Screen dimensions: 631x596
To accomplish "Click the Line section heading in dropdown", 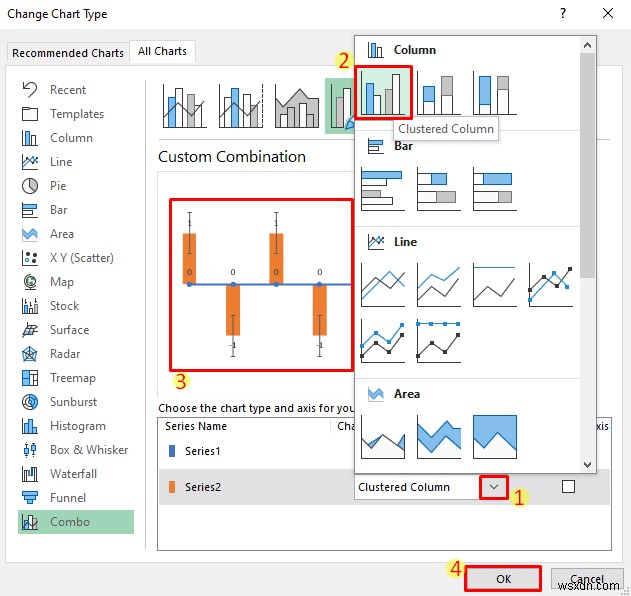I will tap(405, 242).
